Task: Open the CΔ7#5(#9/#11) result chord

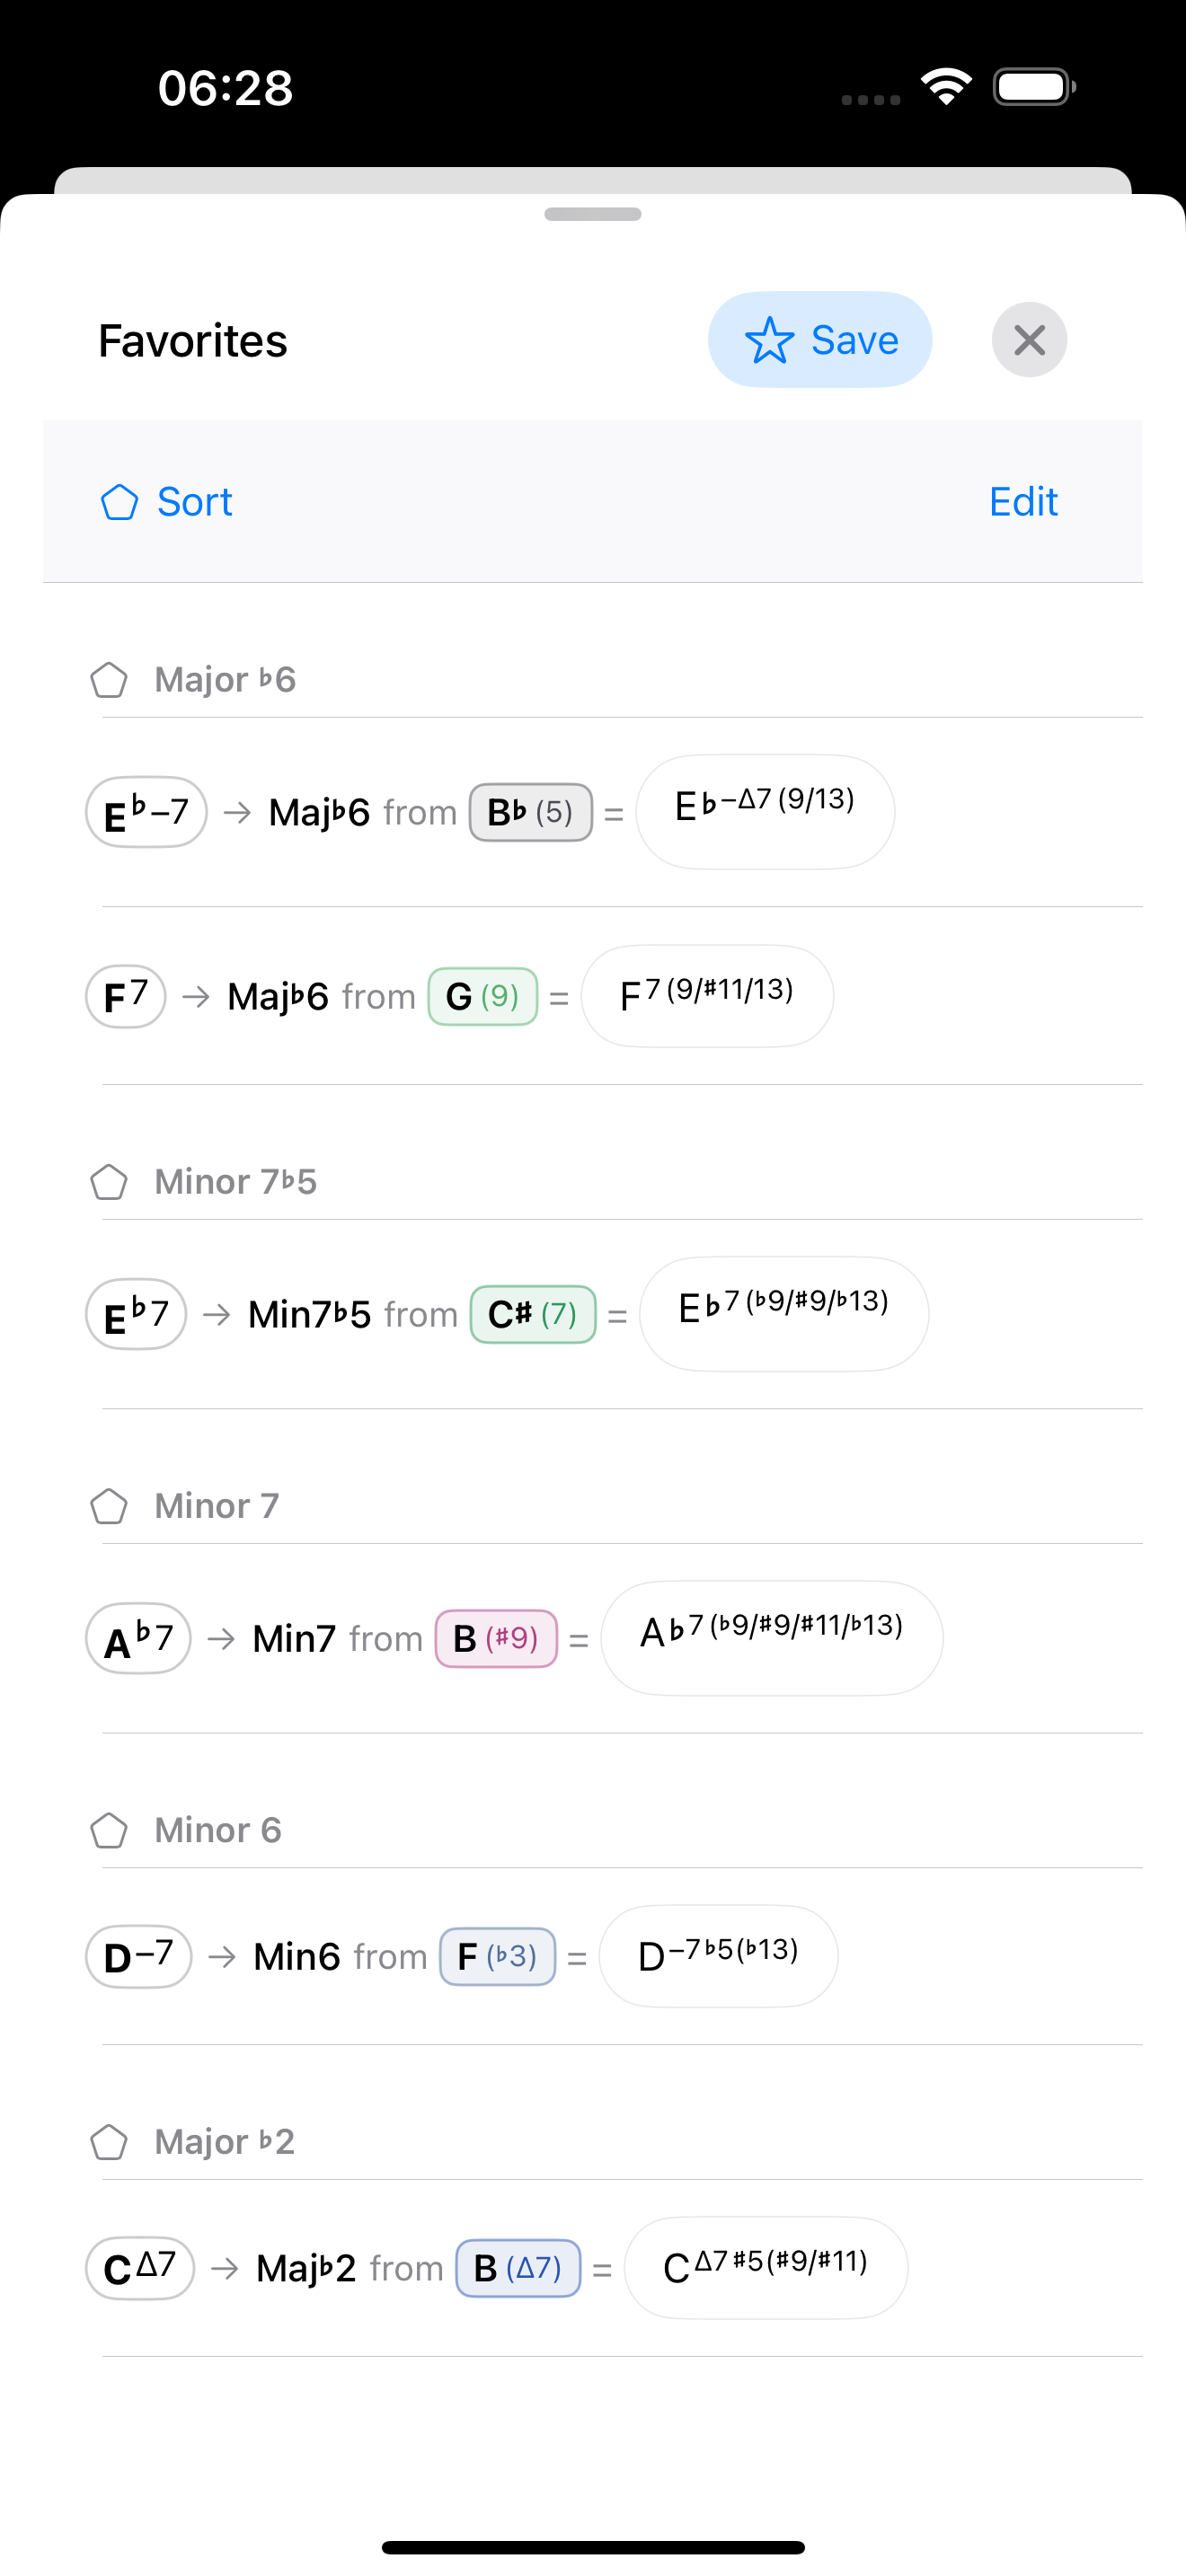Action: pyautogui.click(x=766, y=2268)
